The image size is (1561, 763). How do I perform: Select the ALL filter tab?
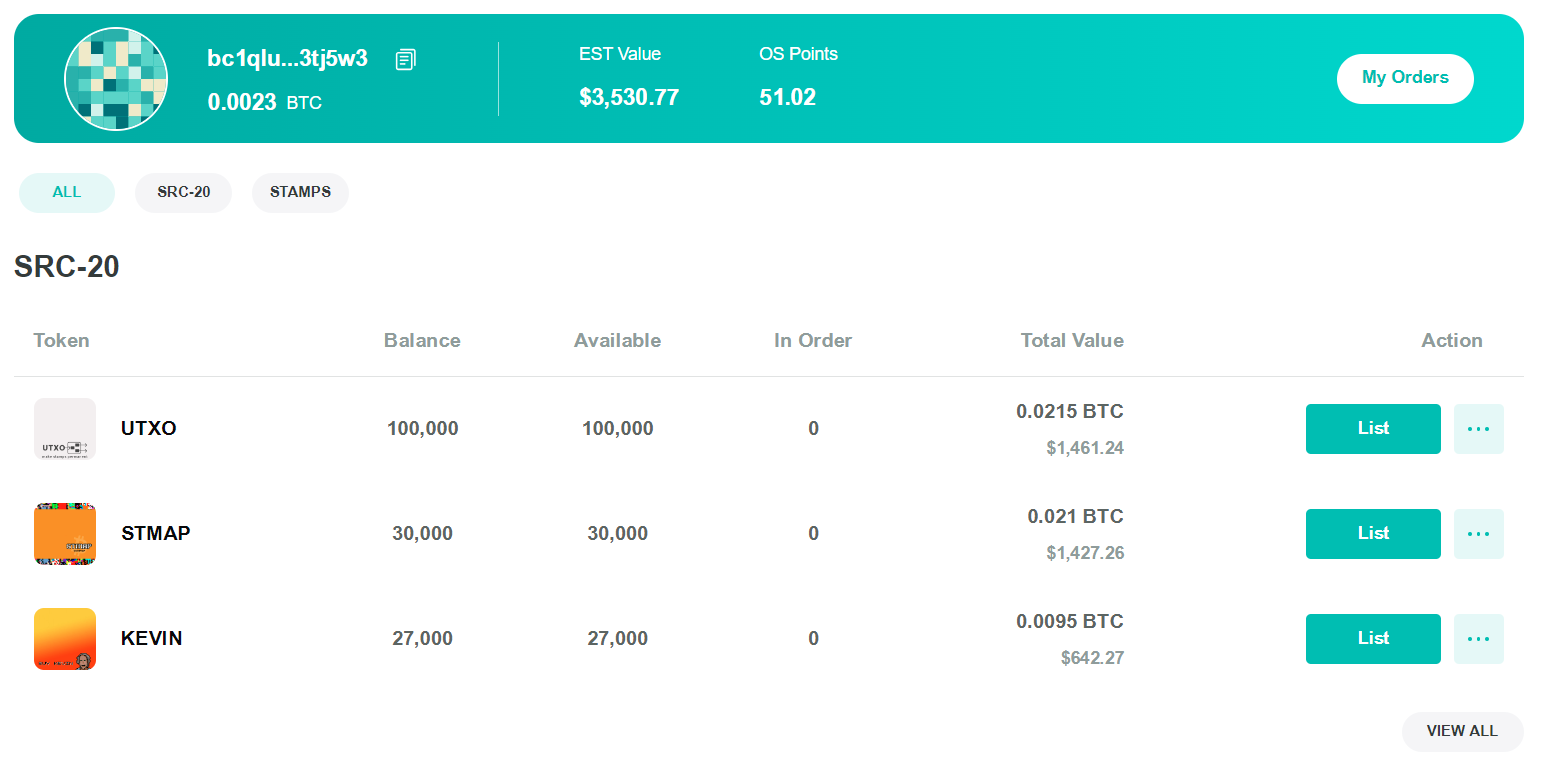click(67, 192)
